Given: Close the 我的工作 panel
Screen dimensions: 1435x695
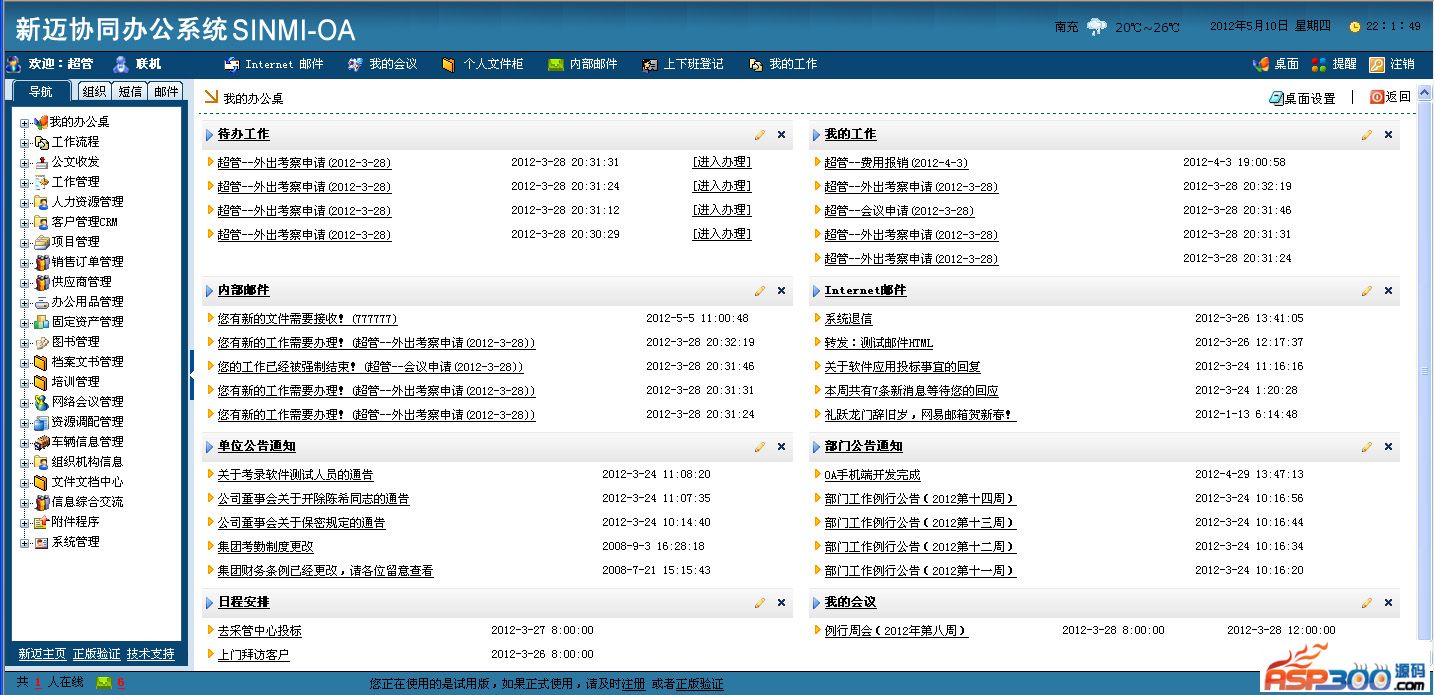Looking at the screenshot, I should pos(1389,135).
